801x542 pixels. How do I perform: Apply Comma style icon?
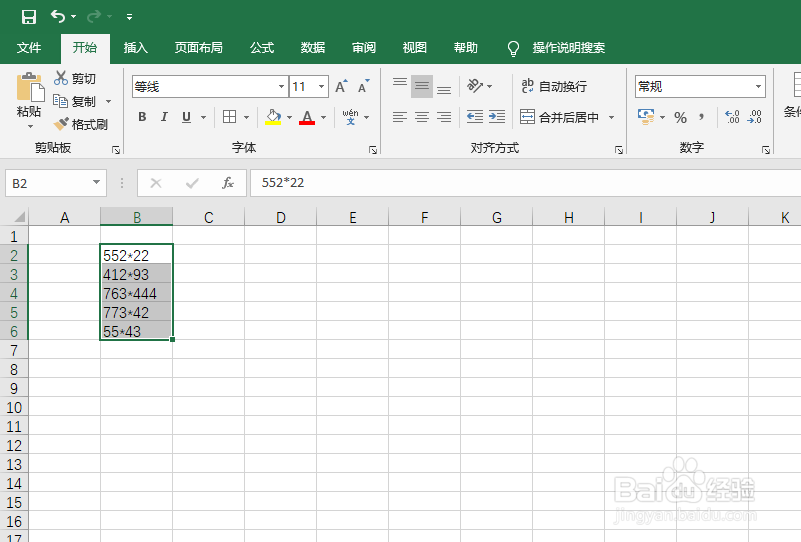702,117
